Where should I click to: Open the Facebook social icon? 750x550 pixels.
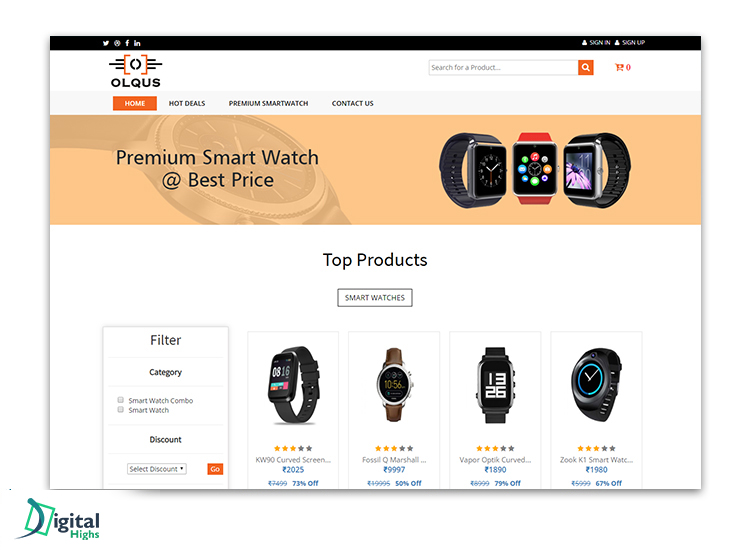tap(127, 43)
